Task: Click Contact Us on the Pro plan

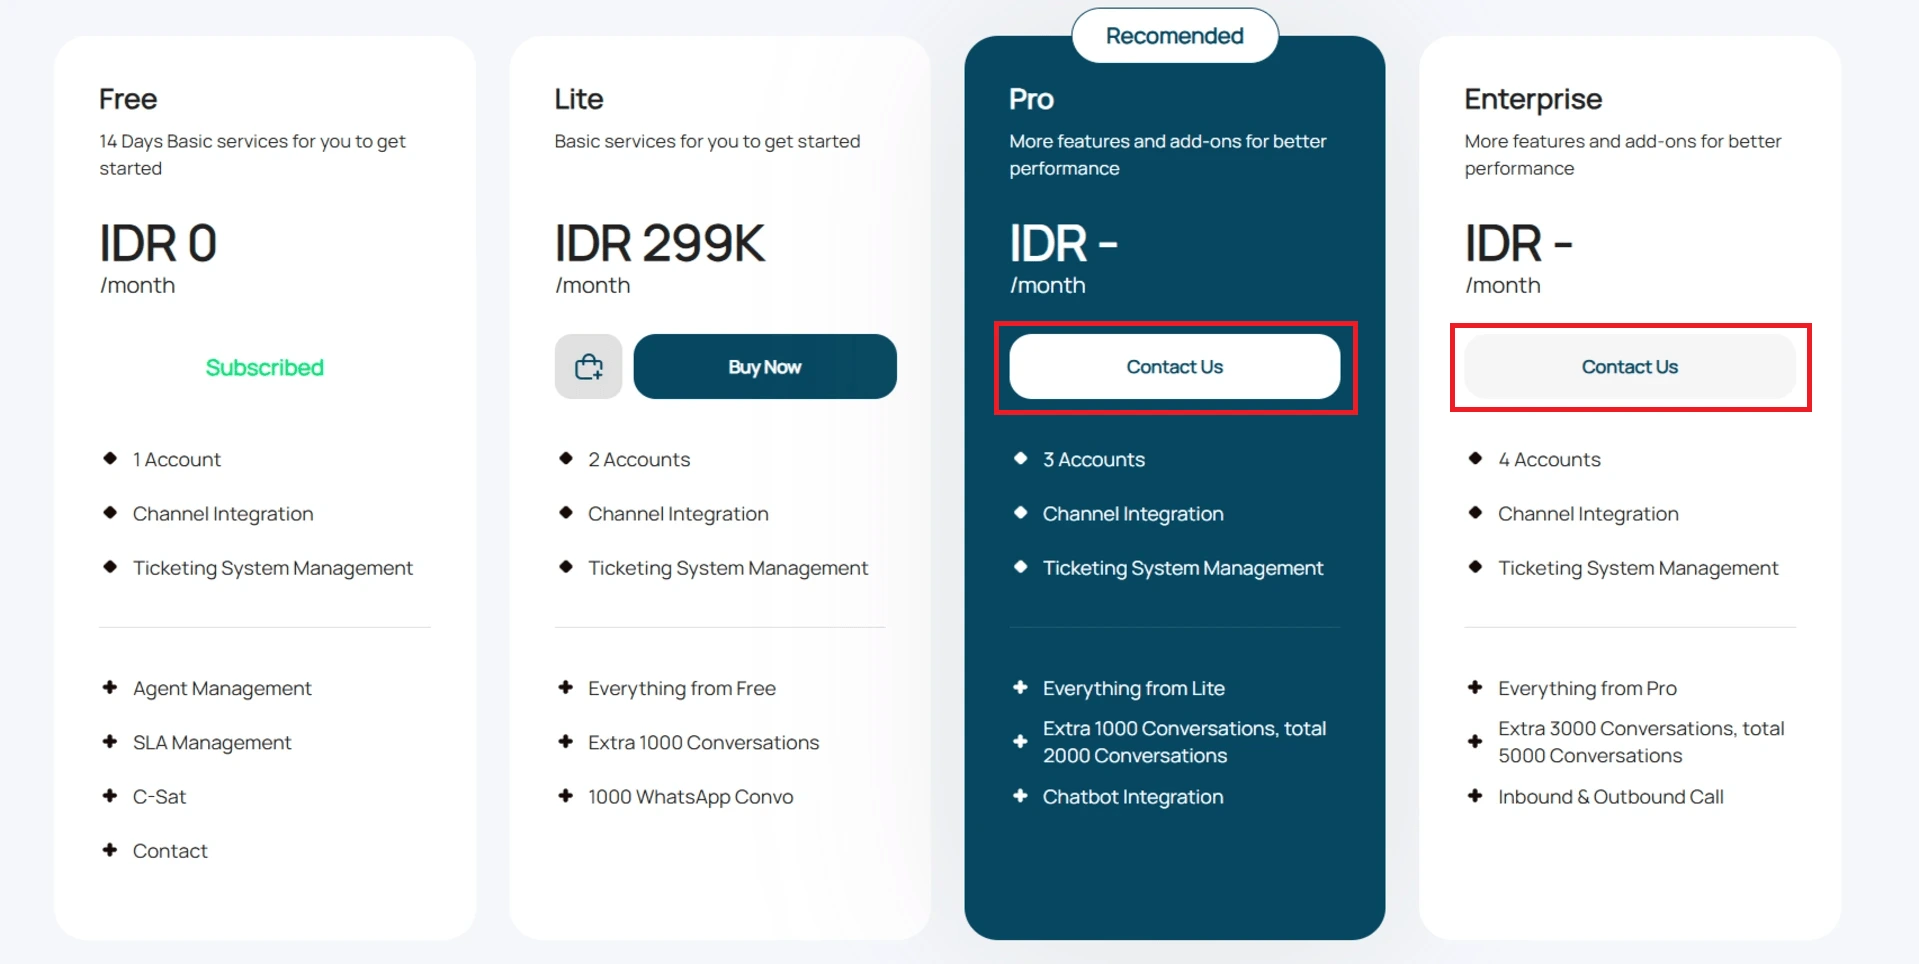Action: pyautogui.click(x=1175, y=367)
